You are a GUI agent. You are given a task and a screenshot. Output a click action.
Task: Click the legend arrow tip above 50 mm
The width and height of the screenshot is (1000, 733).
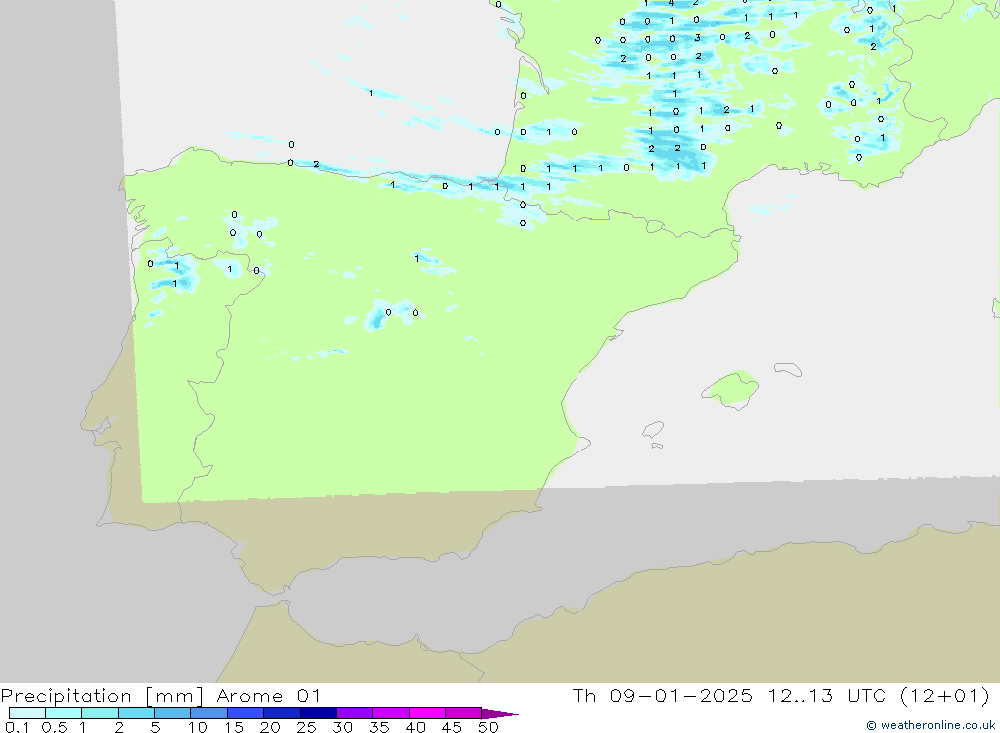[501, 713]
